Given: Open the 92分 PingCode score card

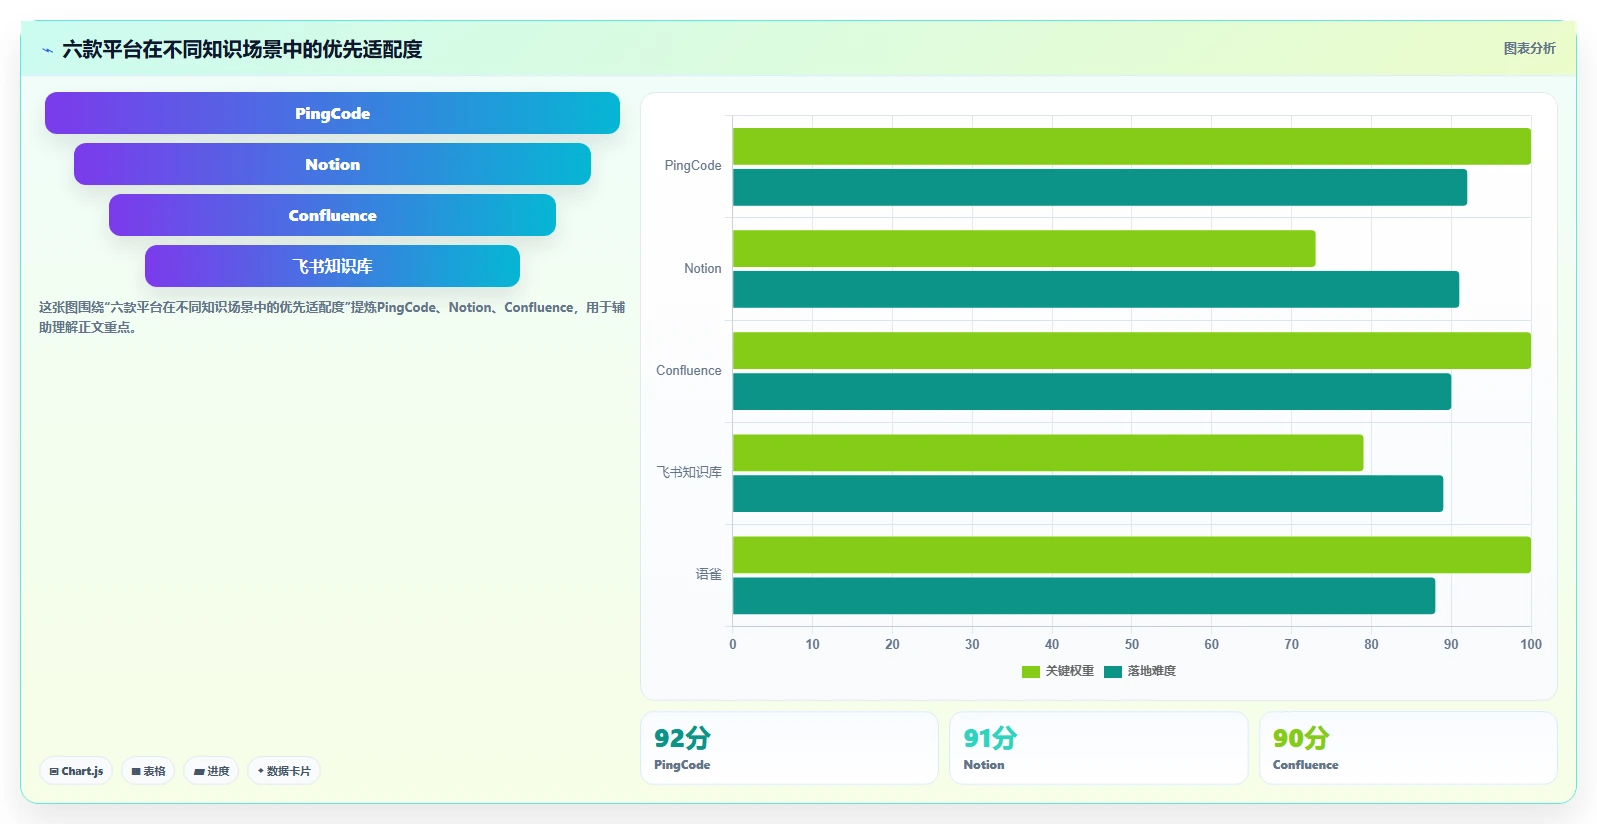Looking at the screenshot, I should coord(789,748).
